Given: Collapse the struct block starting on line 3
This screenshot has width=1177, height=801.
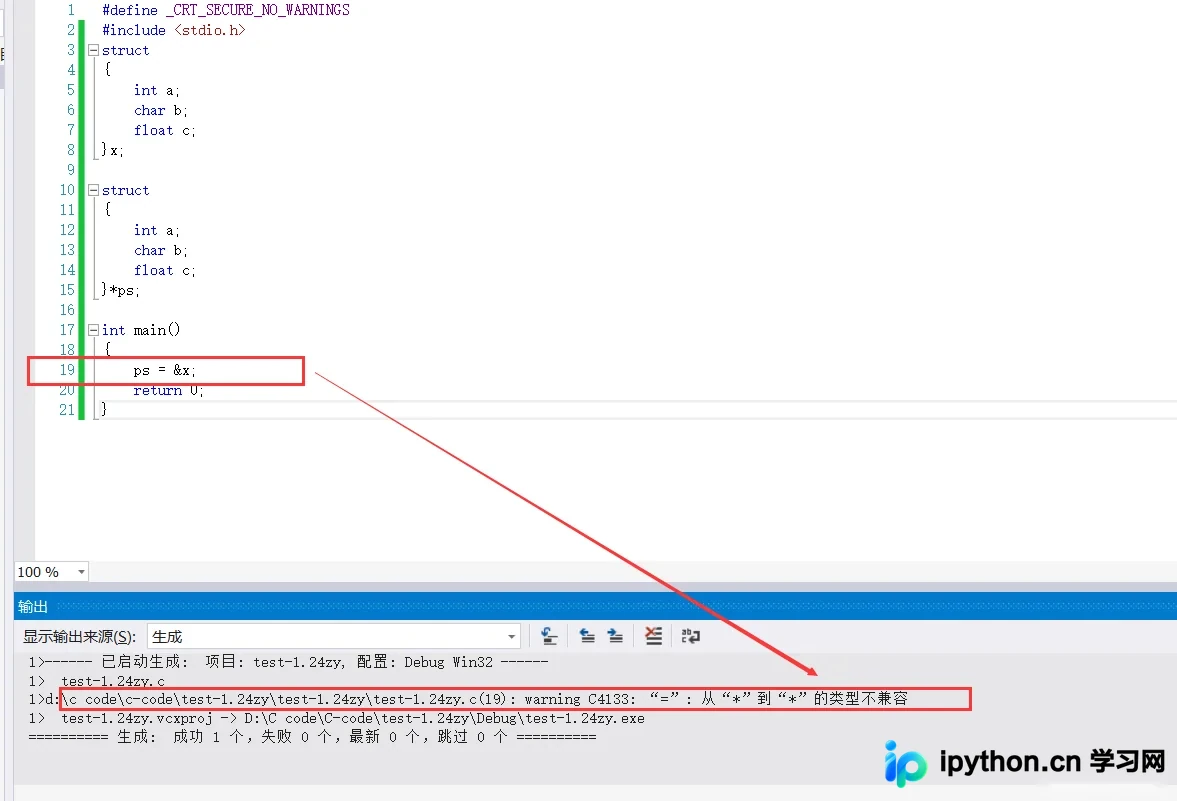Looking at the screenshot, I should [94, 50].
